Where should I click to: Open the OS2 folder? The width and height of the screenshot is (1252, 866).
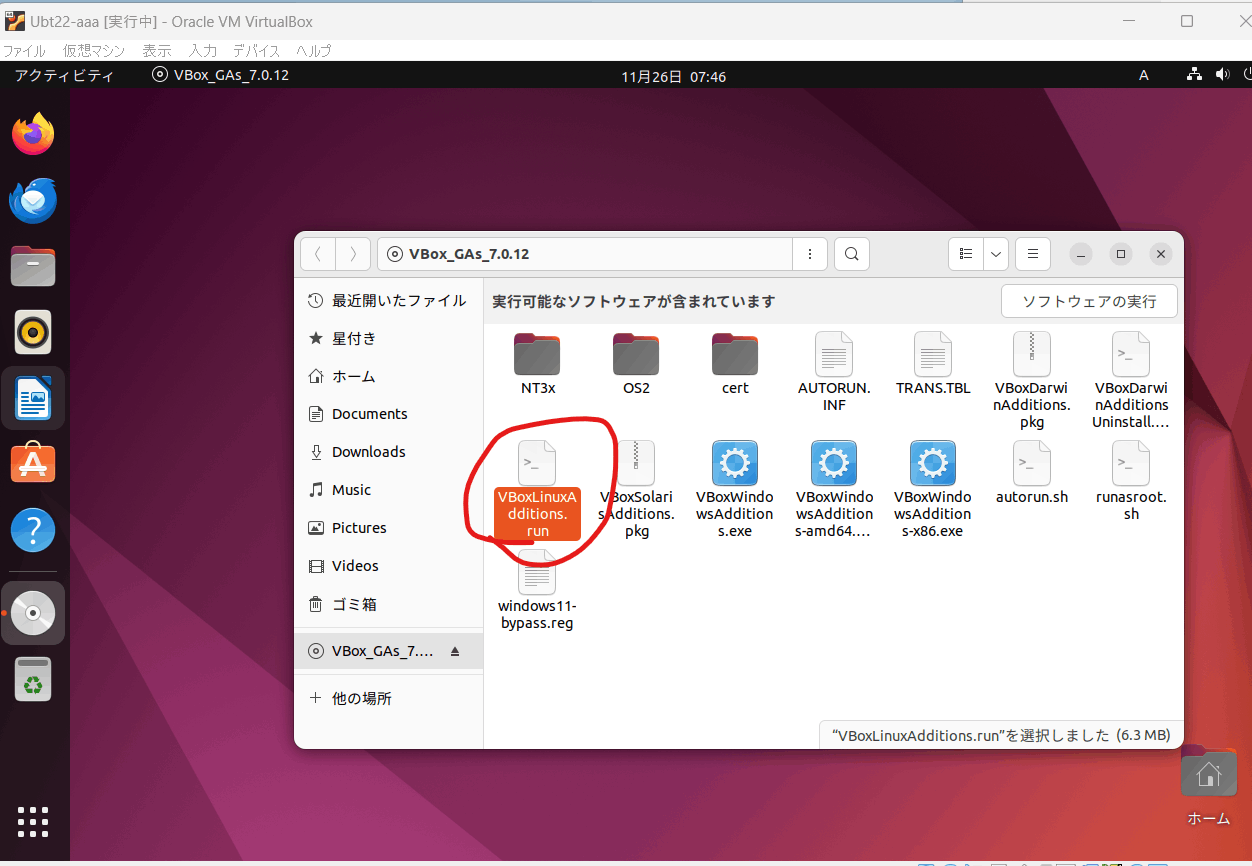tap(636, 354)
